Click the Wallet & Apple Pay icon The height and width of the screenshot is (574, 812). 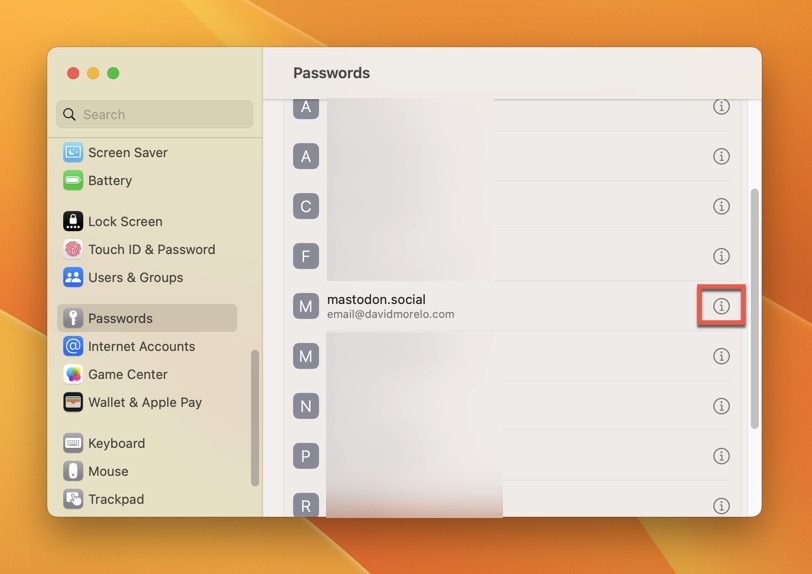pos(73,402)
